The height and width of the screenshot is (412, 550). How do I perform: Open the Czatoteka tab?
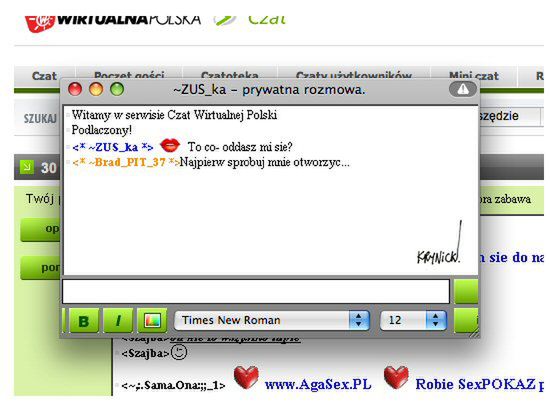coord(230,76)
